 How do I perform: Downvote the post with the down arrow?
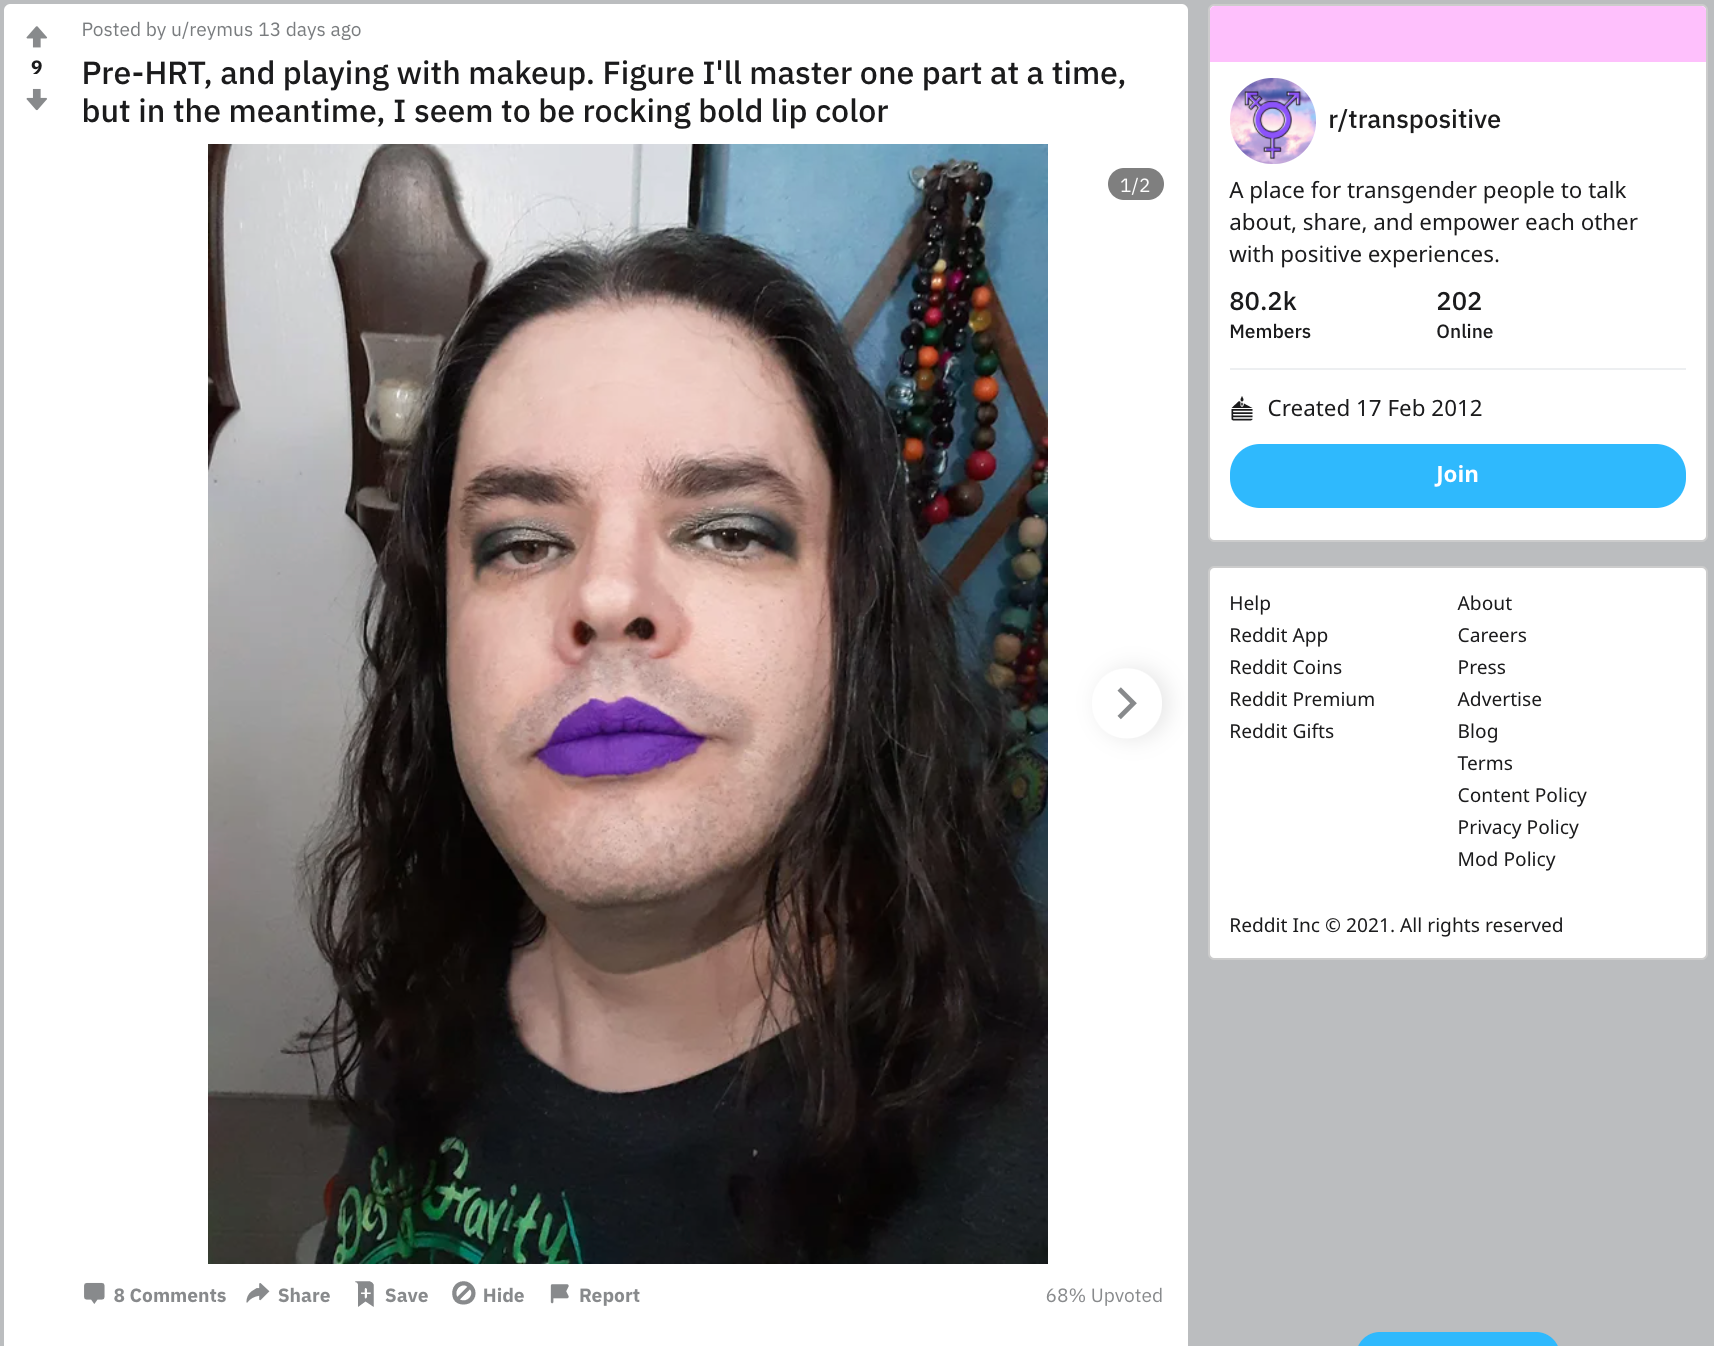37,99
